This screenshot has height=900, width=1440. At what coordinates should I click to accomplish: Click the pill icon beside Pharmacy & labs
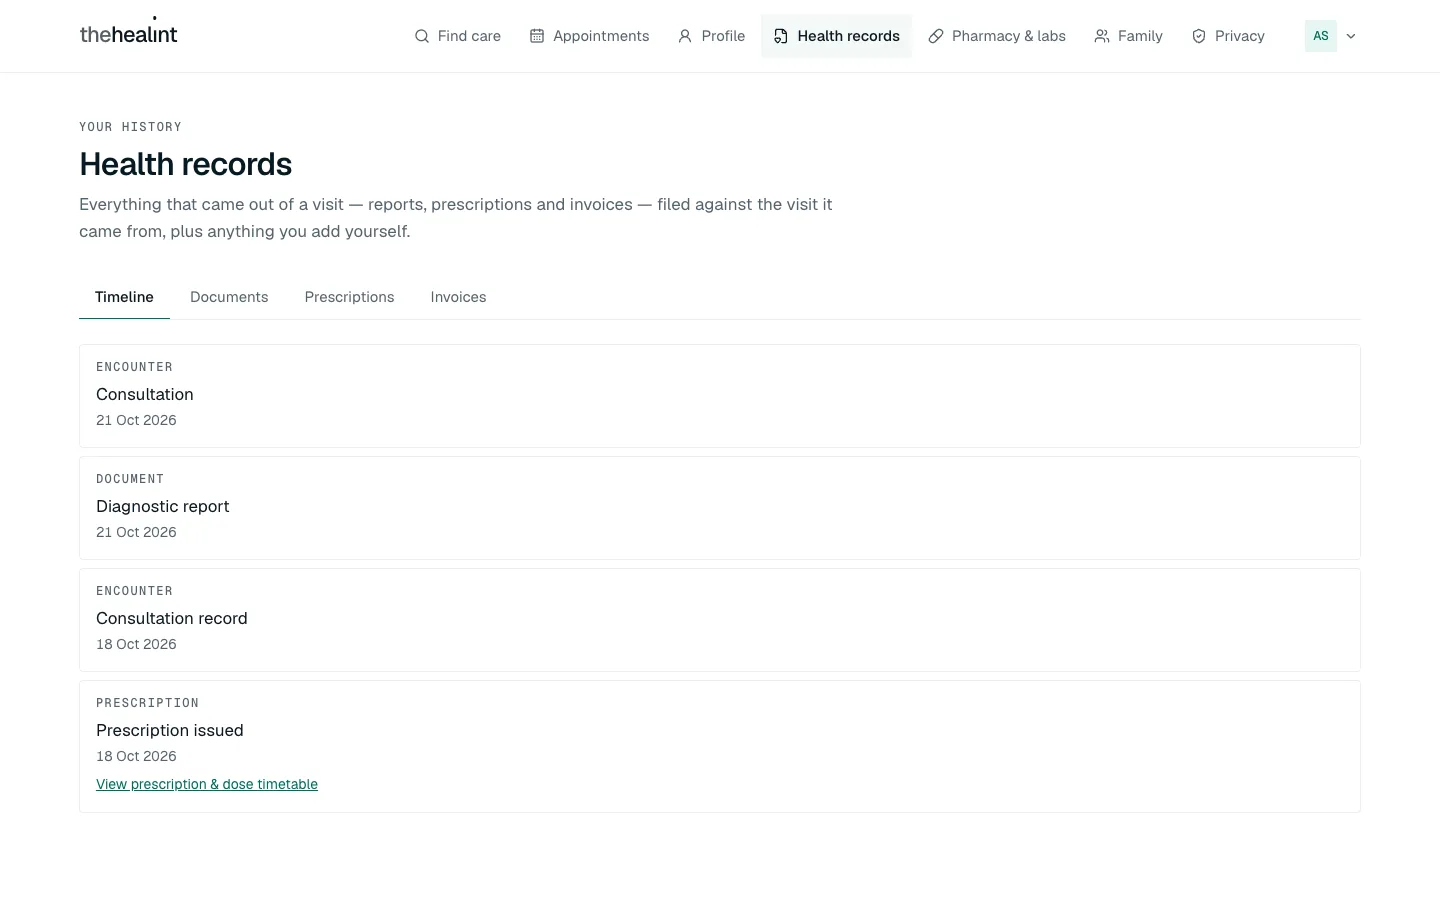(936, 36)
